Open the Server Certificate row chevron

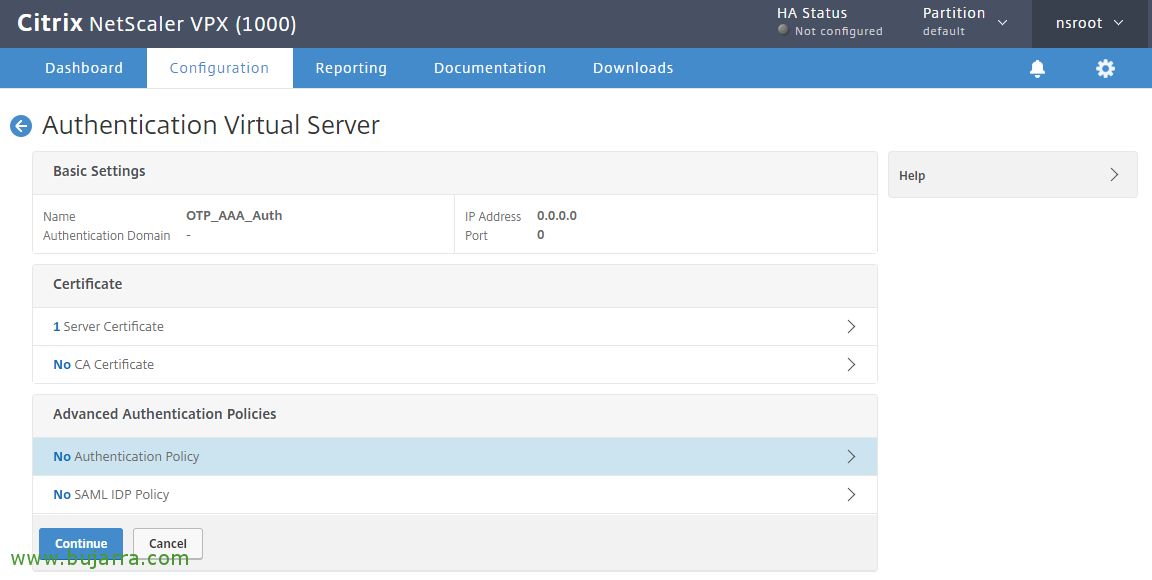click(x=851, y=326)
